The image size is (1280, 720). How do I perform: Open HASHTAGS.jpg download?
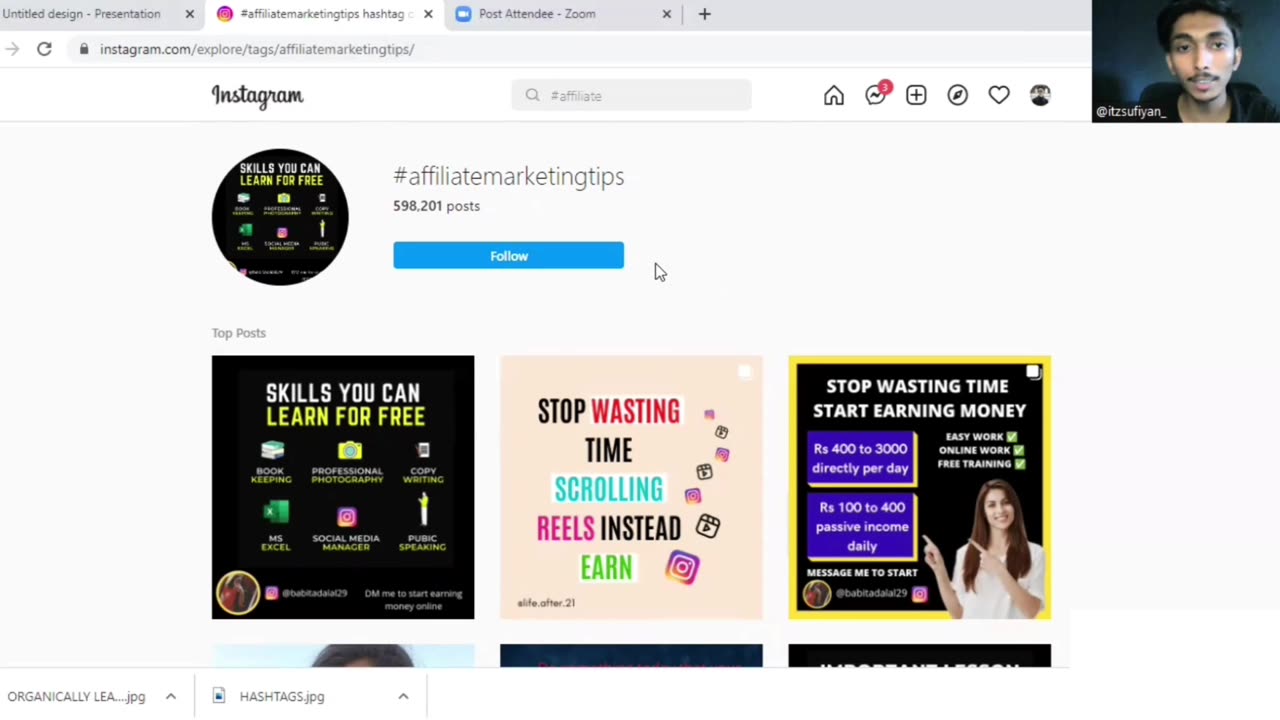(x=282, y=696)
